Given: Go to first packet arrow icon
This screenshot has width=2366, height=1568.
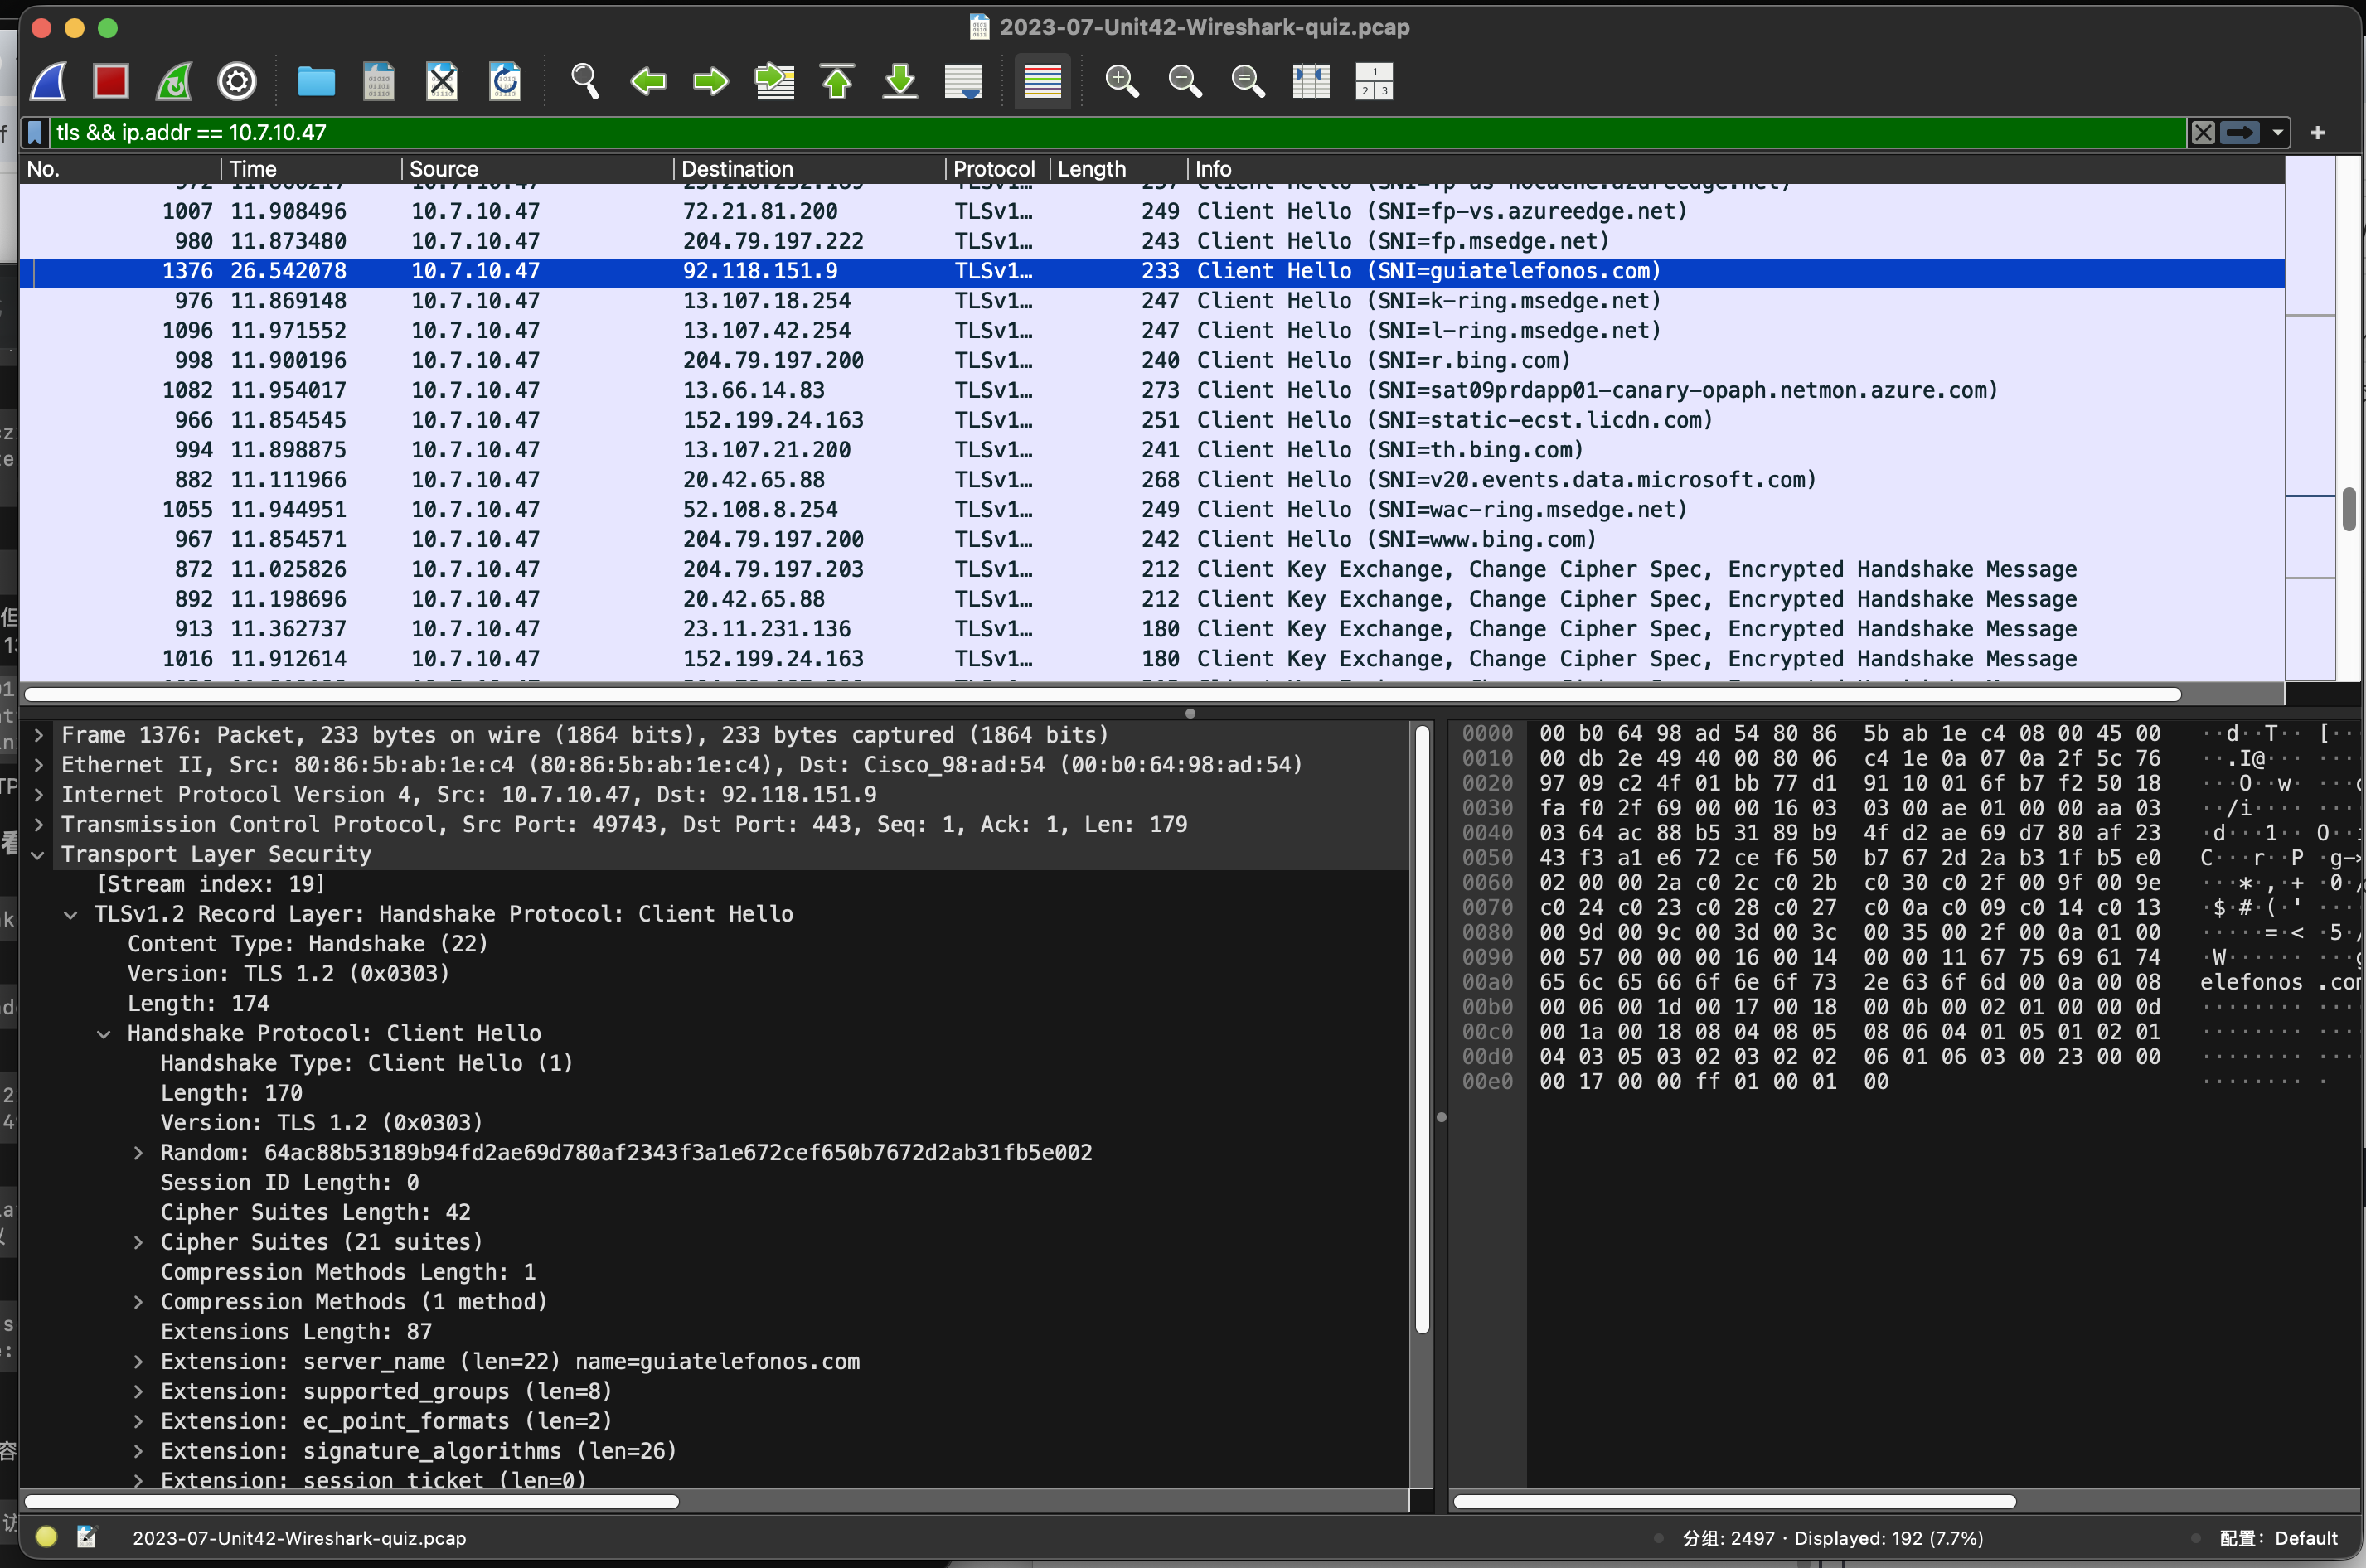Looking at the screenshot, I should coord(837,81).
